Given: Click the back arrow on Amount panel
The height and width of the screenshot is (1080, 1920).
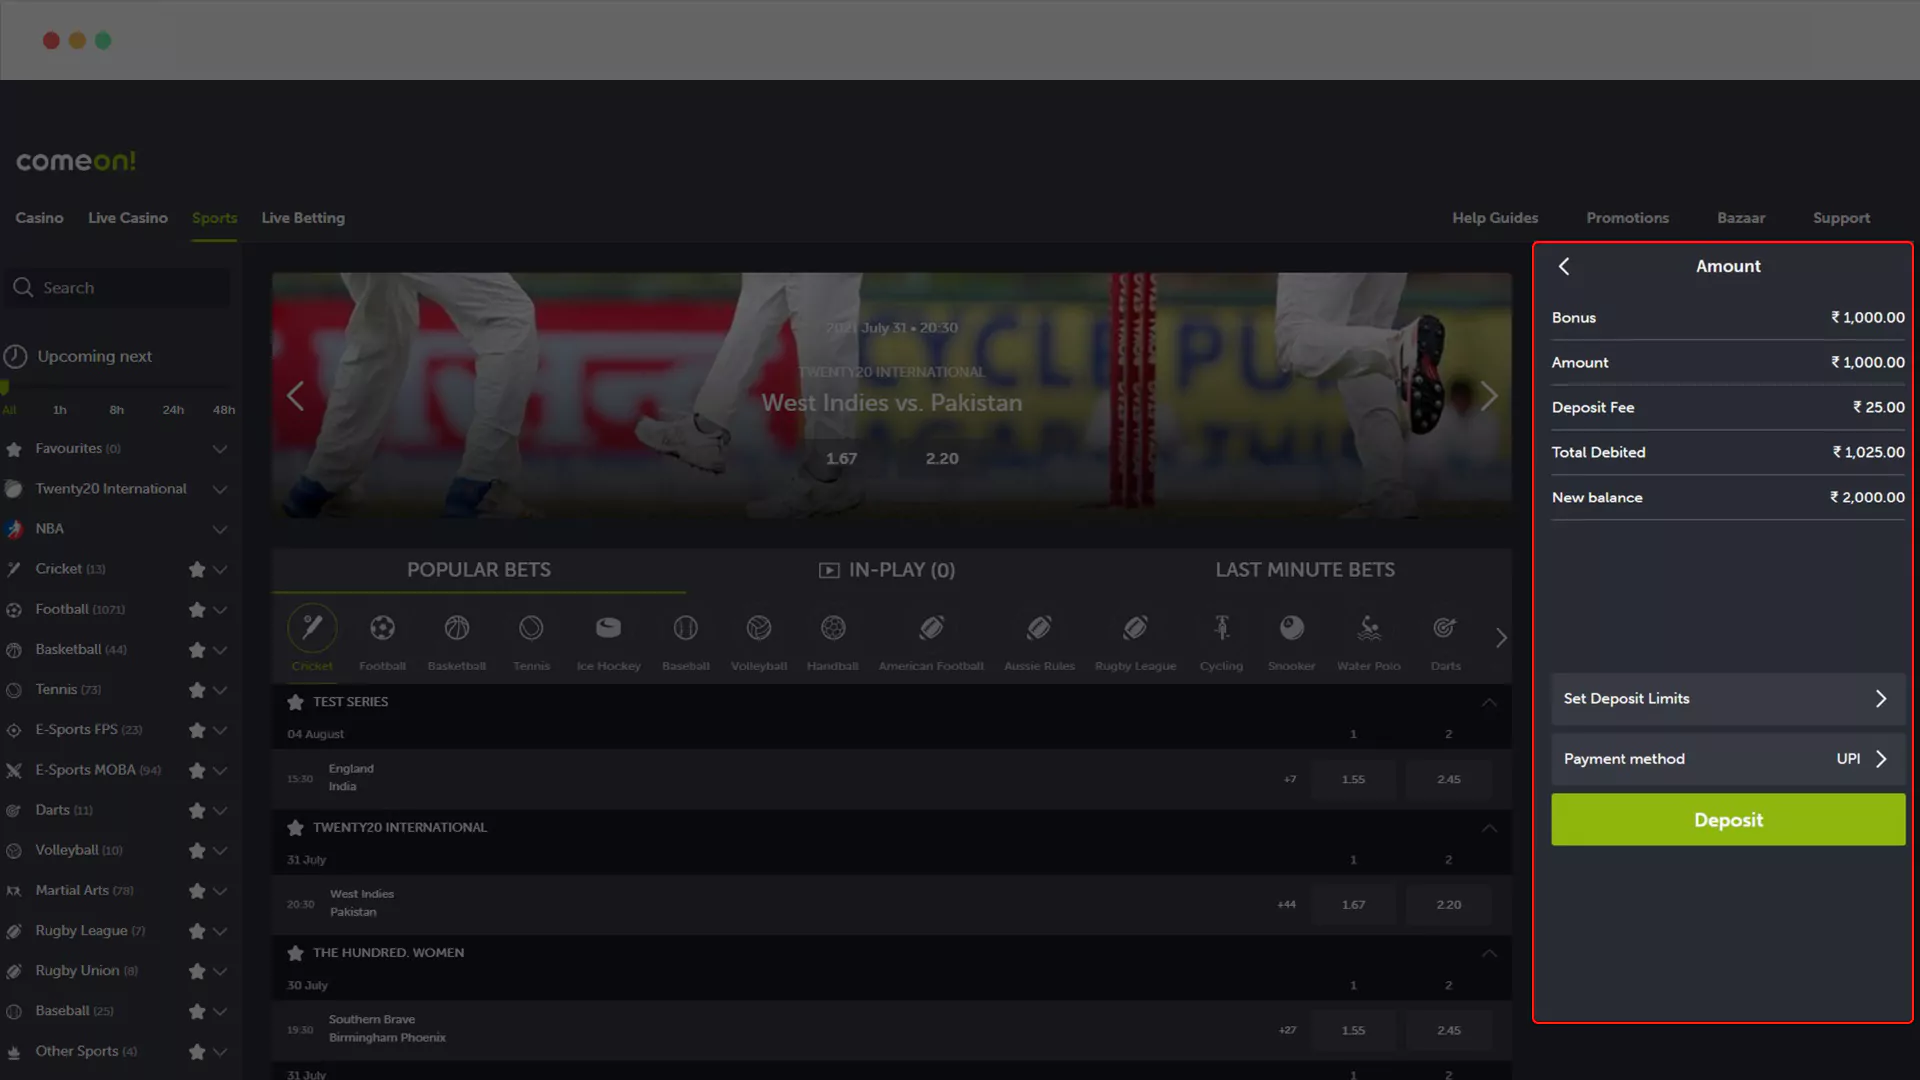Looking at the screenshot, I should tap(1563, 266).
